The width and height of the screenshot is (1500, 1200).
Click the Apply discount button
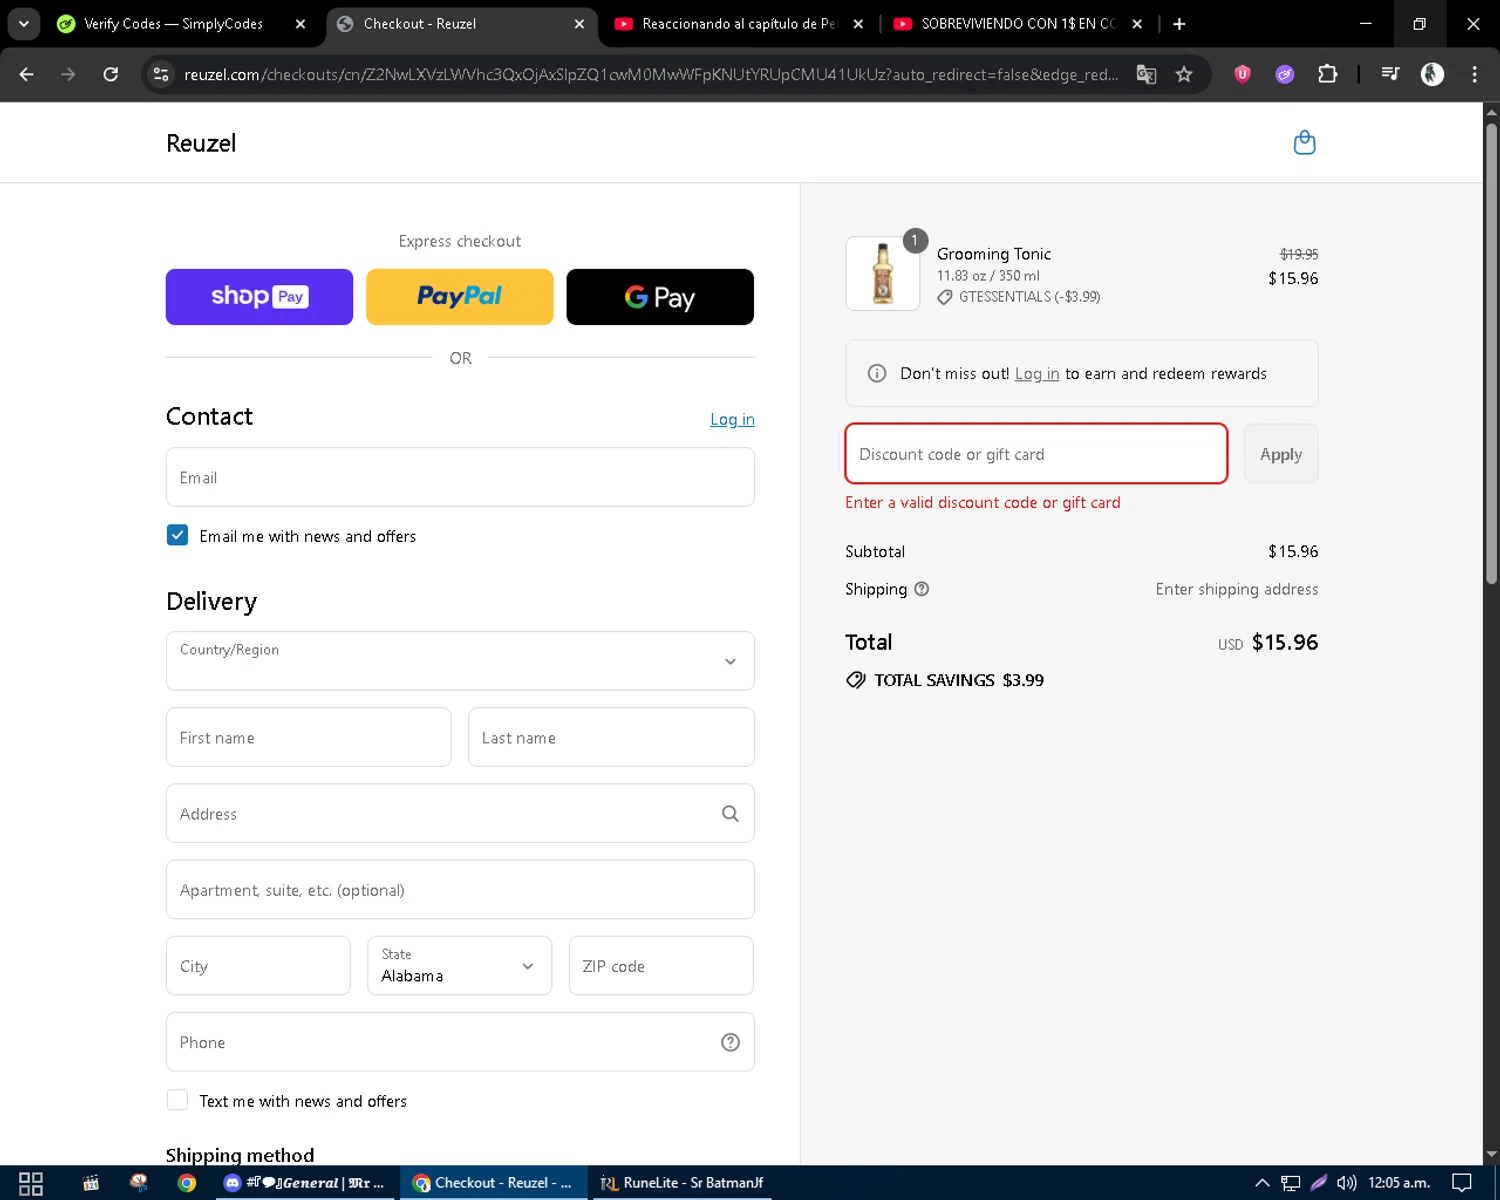(x=1281, y=454)
